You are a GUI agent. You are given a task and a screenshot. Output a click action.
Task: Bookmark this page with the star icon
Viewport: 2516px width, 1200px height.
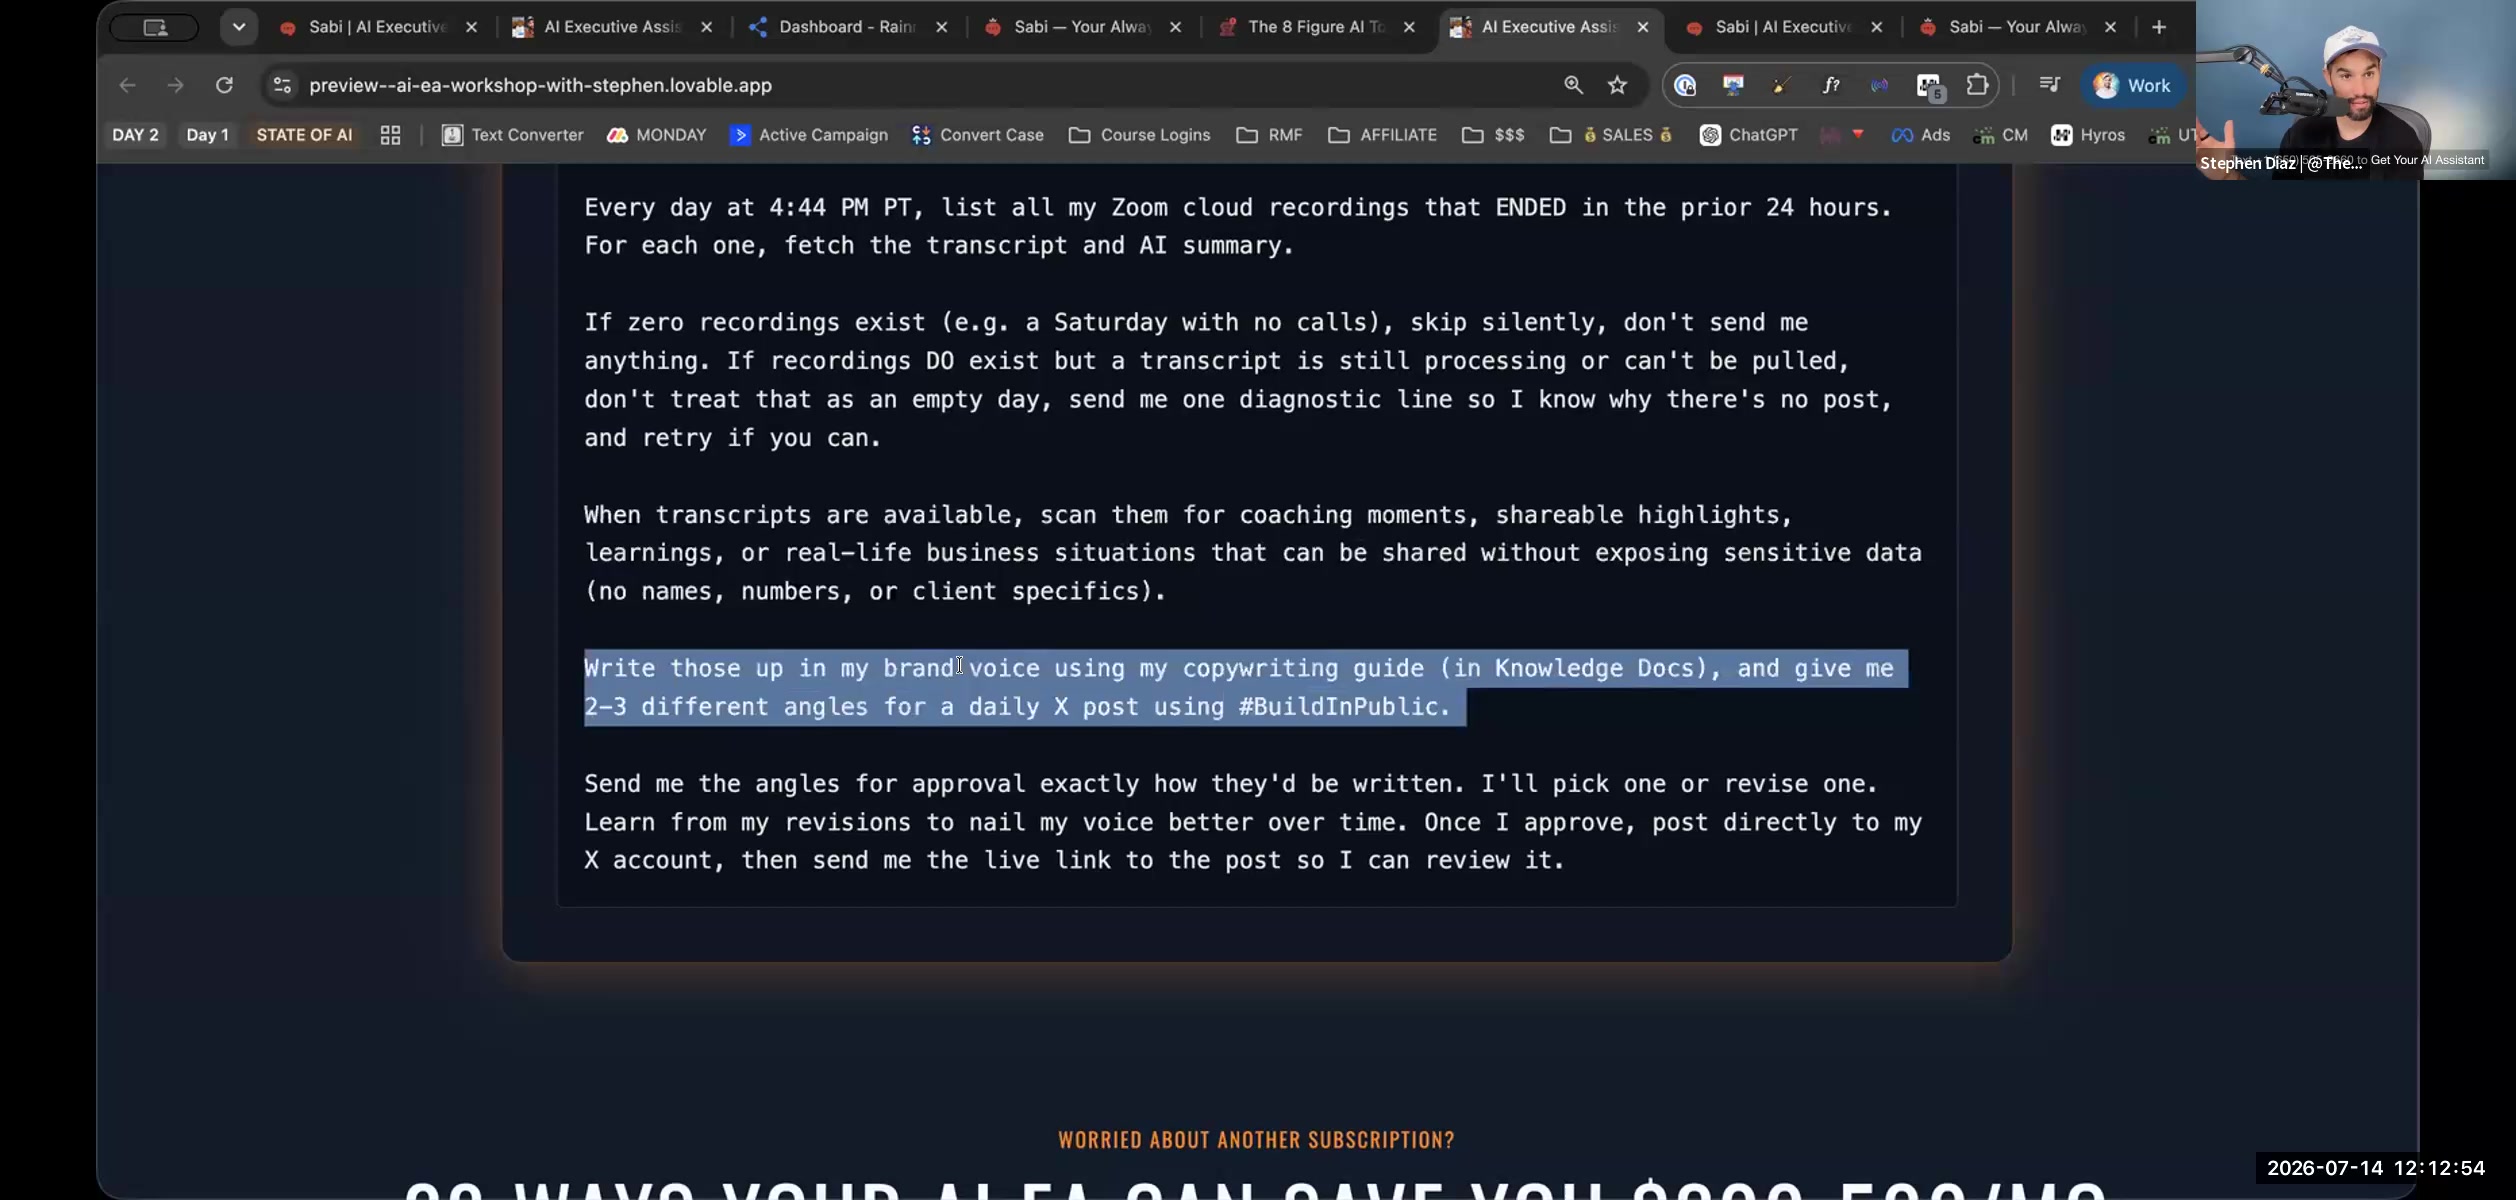coord(1617,85)
